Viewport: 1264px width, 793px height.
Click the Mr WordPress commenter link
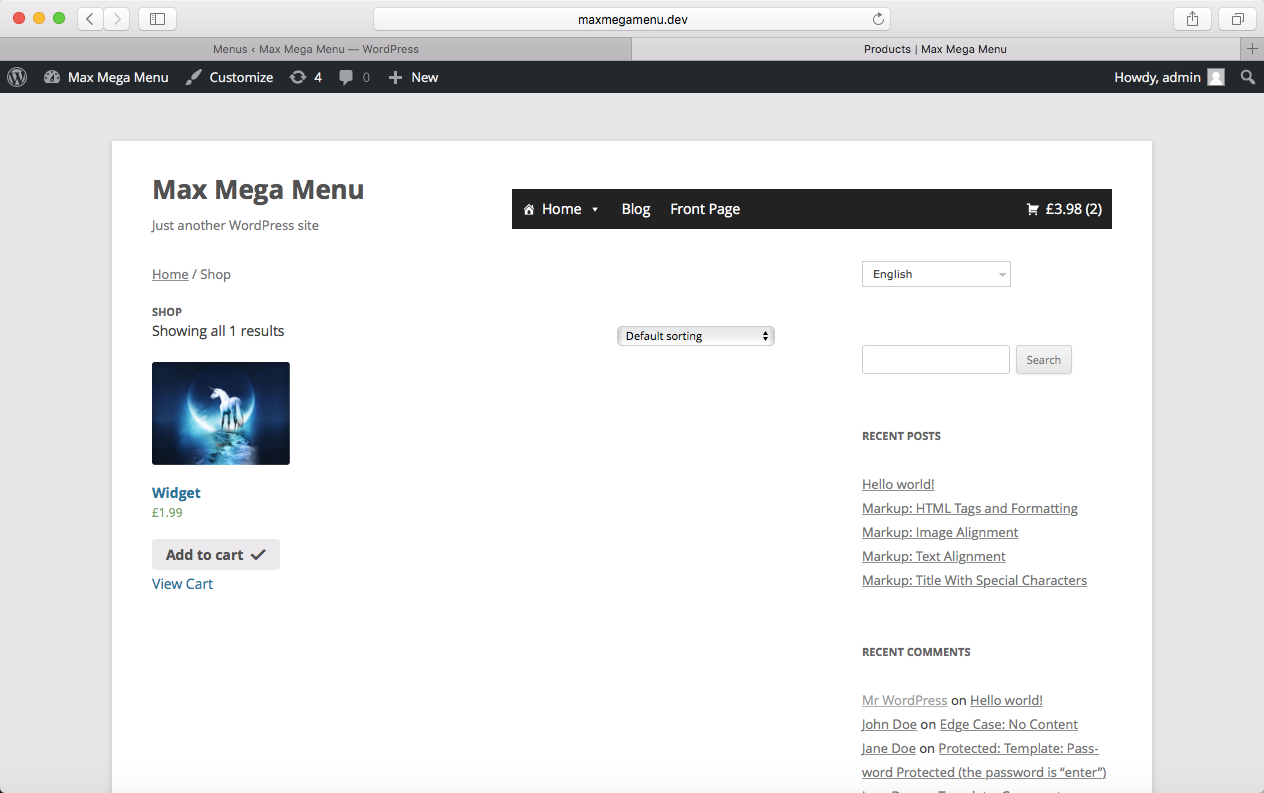pyautogui.click(x=904, y=700)
